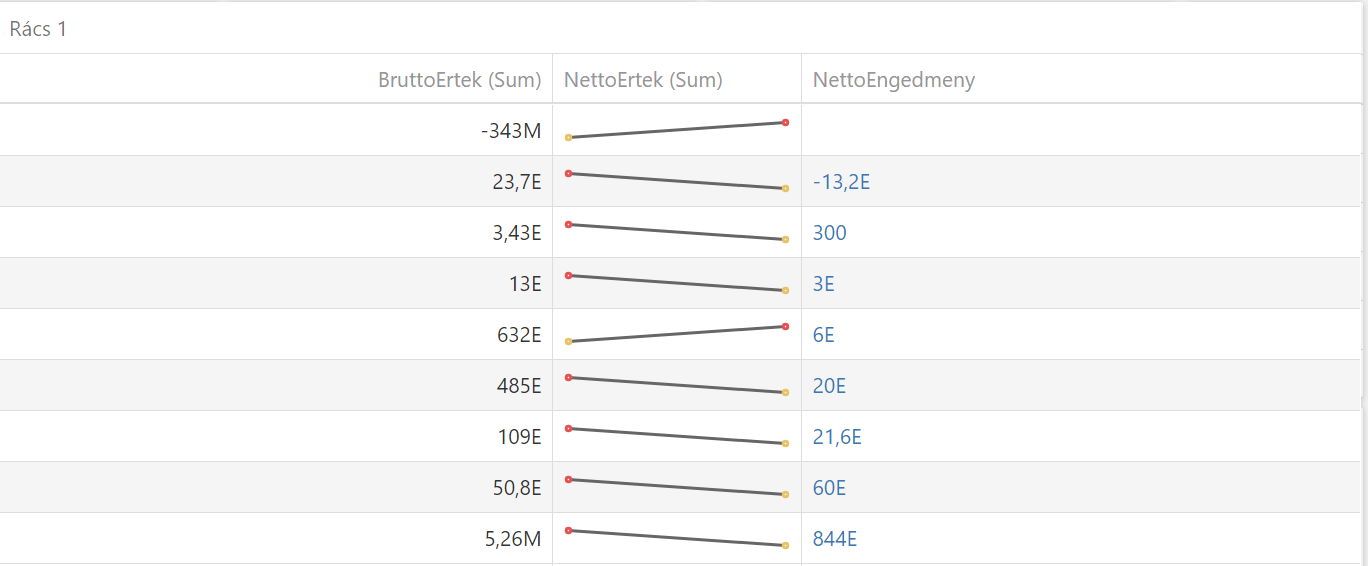The image size is (1368, 566).
Task: Click the sparkline in the 632E row
Action: [676, 334]
